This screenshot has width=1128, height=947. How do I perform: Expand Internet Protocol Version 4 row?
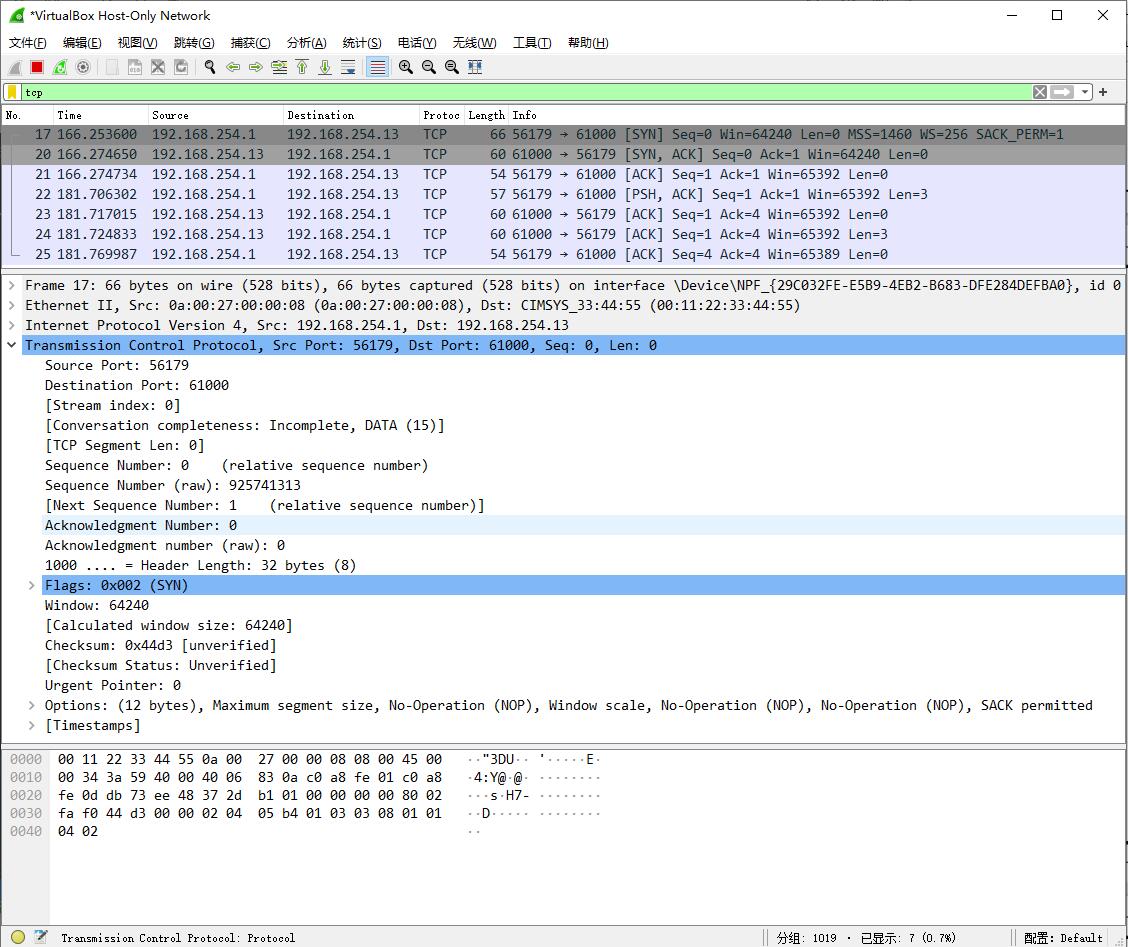tap(12, 325)
